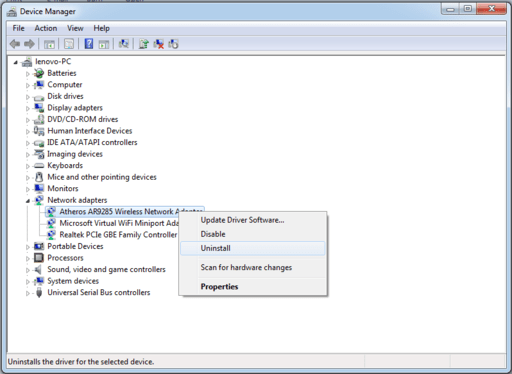Expand the Sound, video and game controllers arrow
The image size is (512, 374).
(28, 270)
